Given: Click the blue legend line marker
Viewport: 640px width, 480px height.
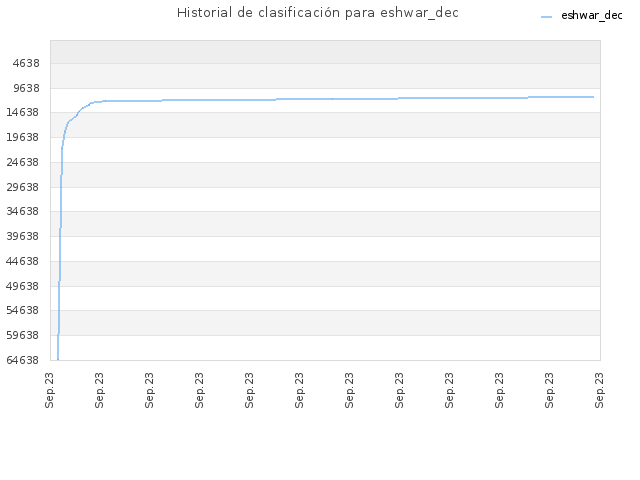Looking at the screenshot, I should [x=546, y=17].
